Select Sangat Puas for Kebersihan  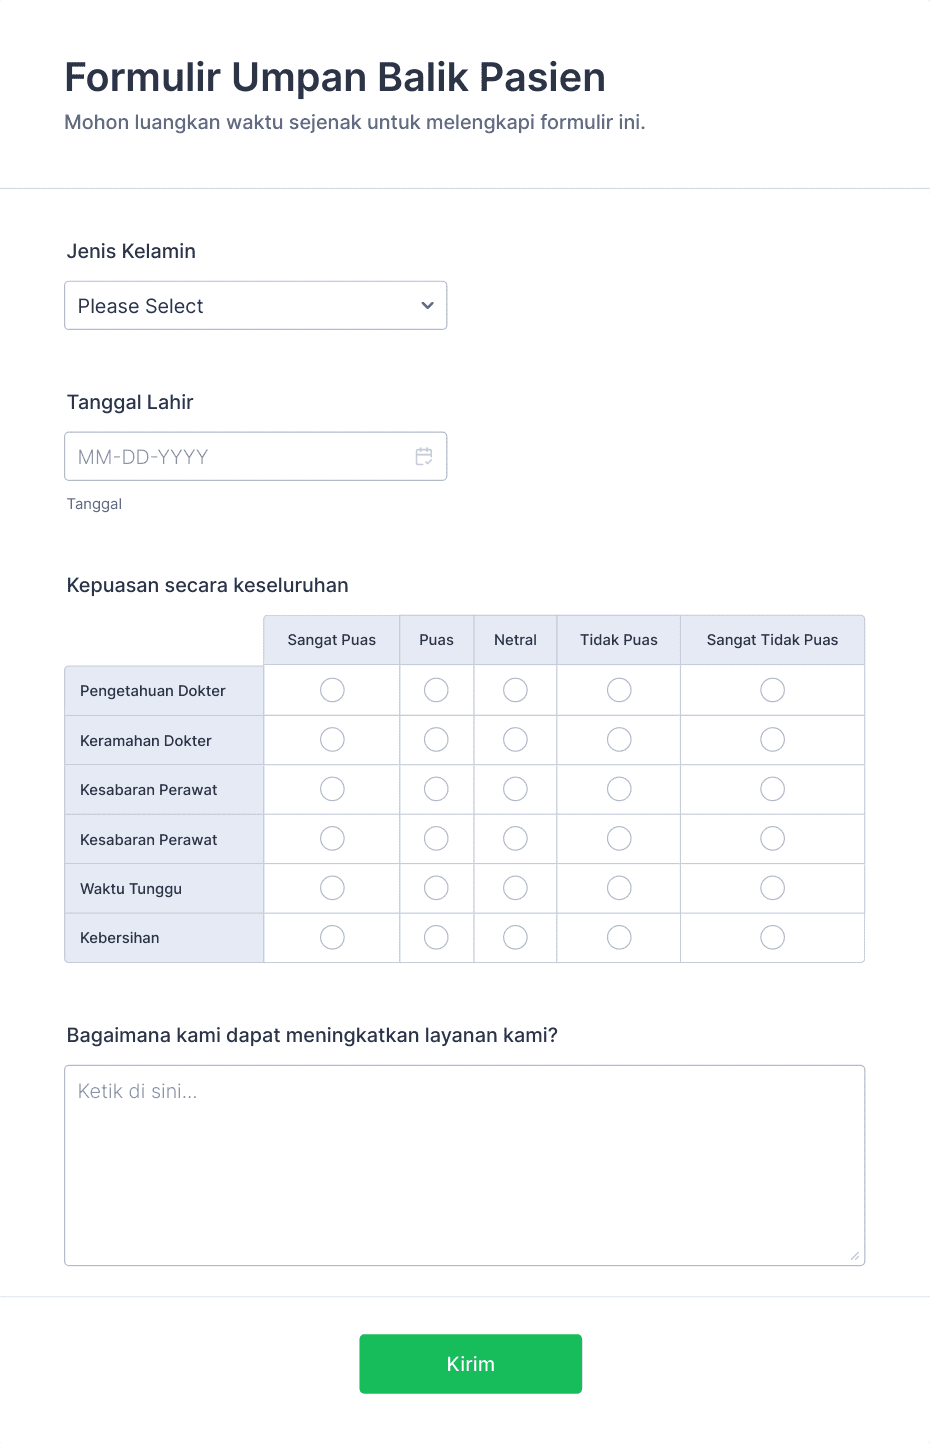pos(332,937)
